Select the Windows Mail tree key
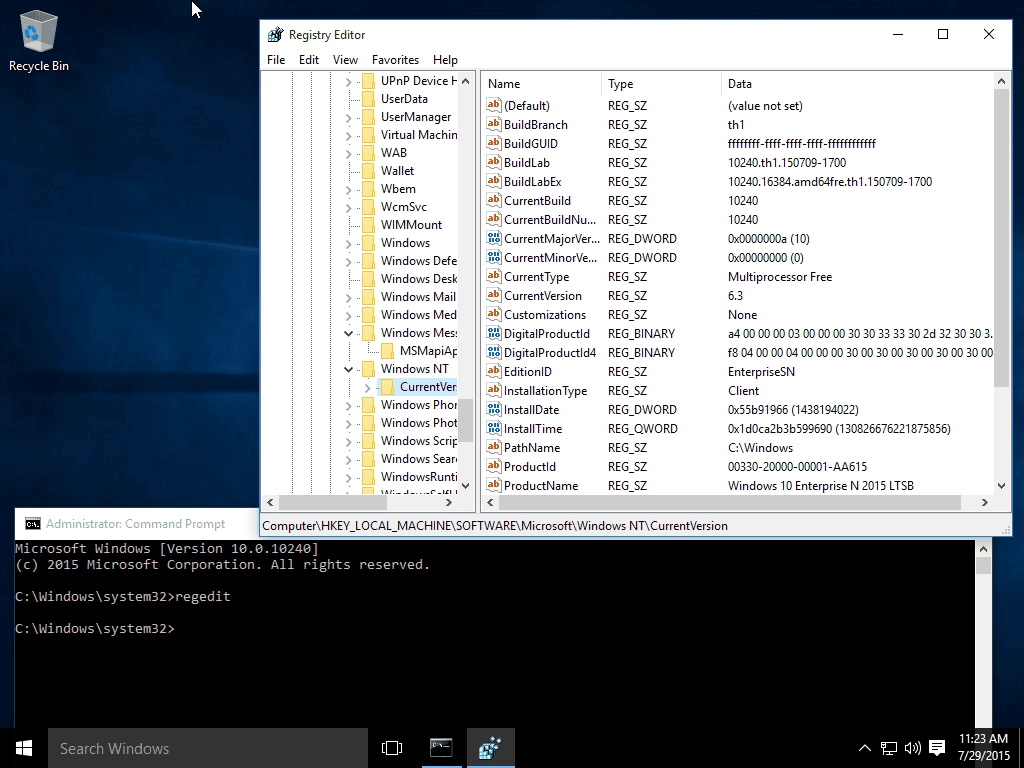Viewport: 1024px width, 768px height. click(x=418, y=296)
